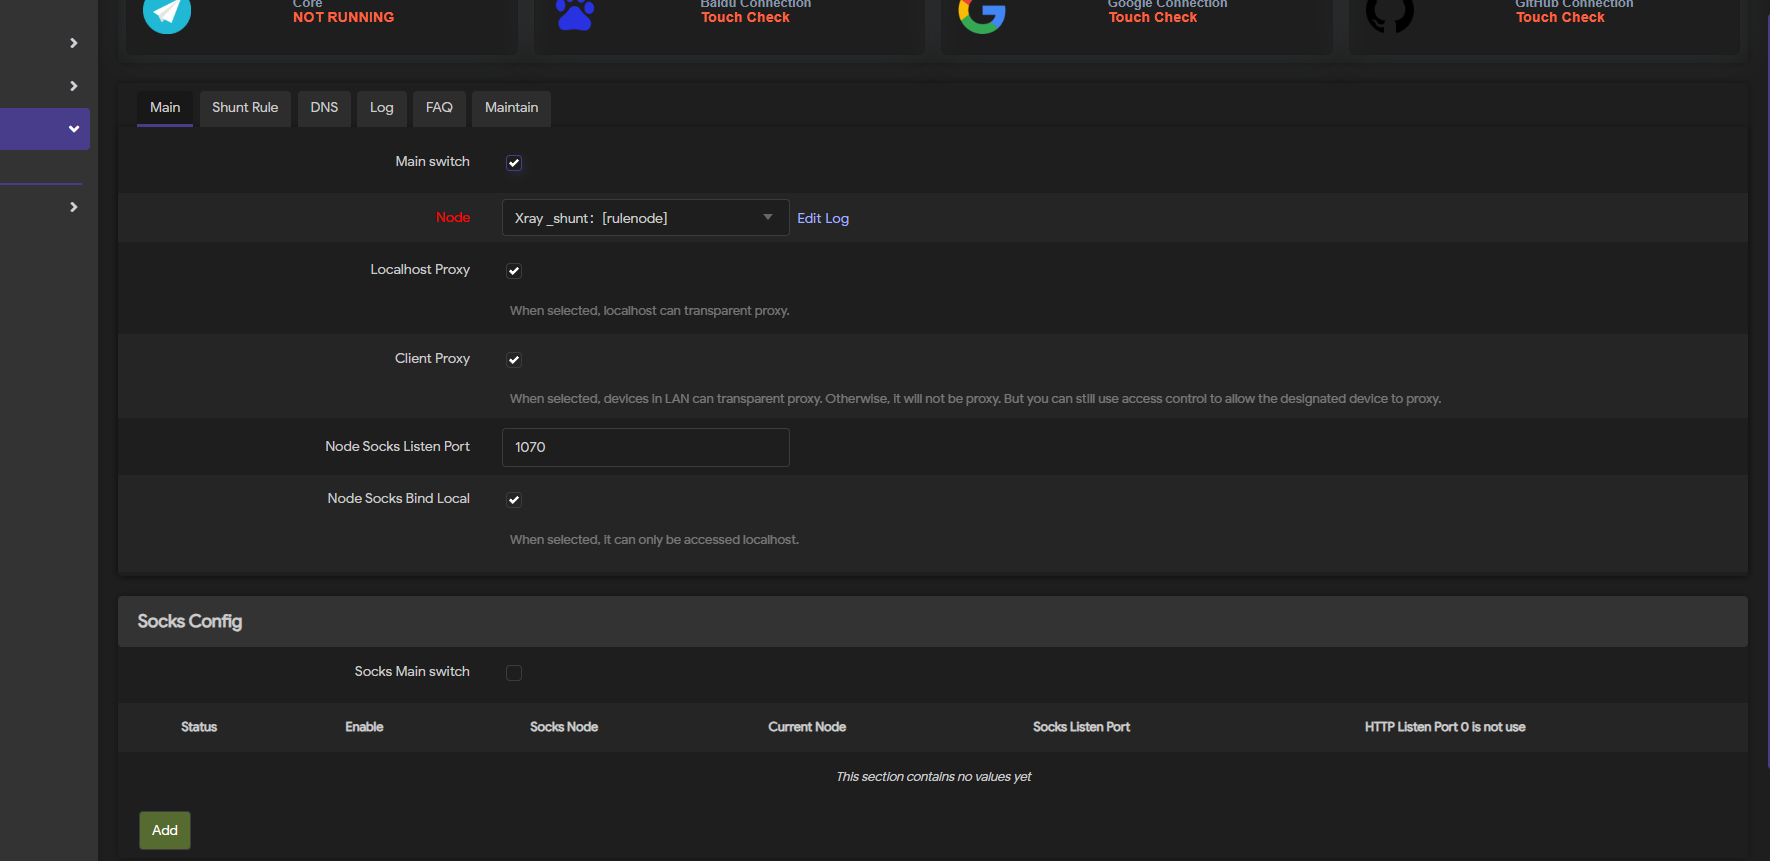Click the Socks Node column header

(564, 727)
